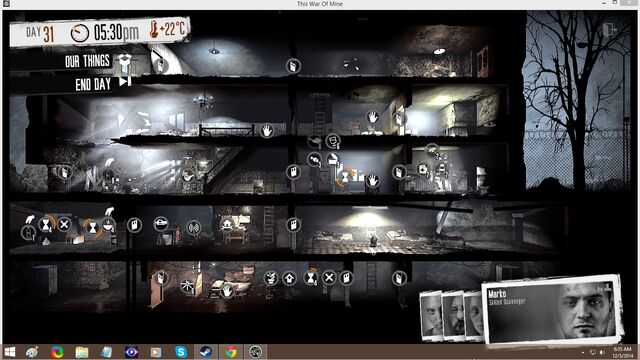Select the leftmost survivor portrait

[431, 315]
